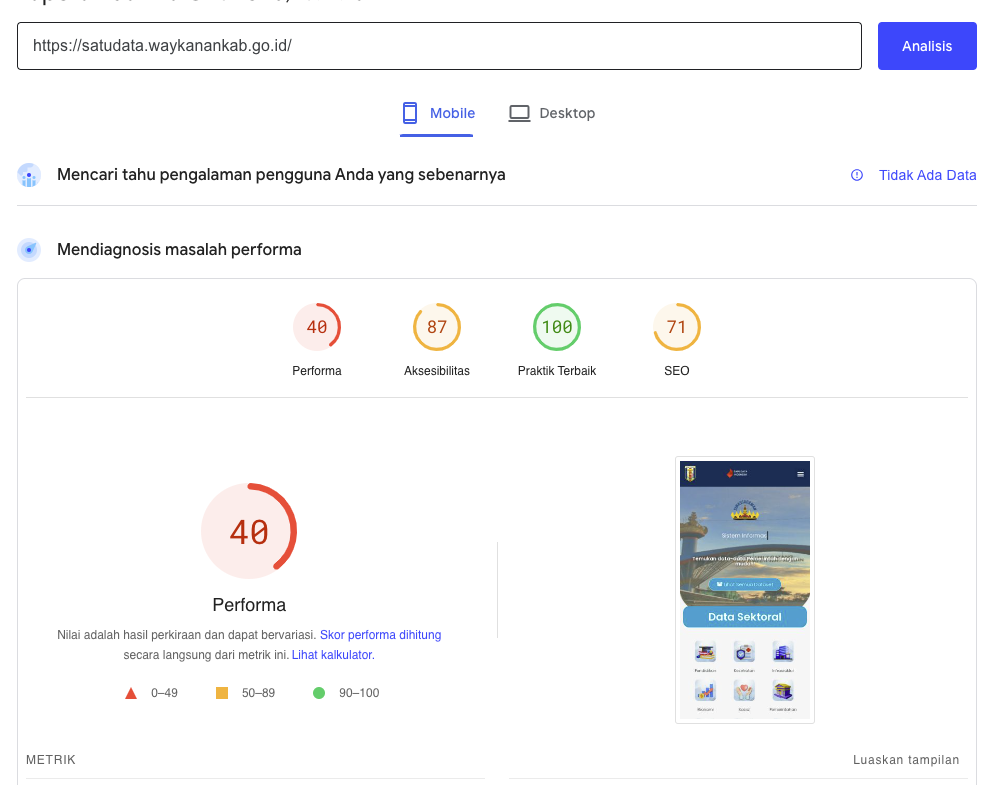The image size is (1007, 785).
Task: Click the info icon next to Tidak Ada Data
Action: tap(857, 175)
